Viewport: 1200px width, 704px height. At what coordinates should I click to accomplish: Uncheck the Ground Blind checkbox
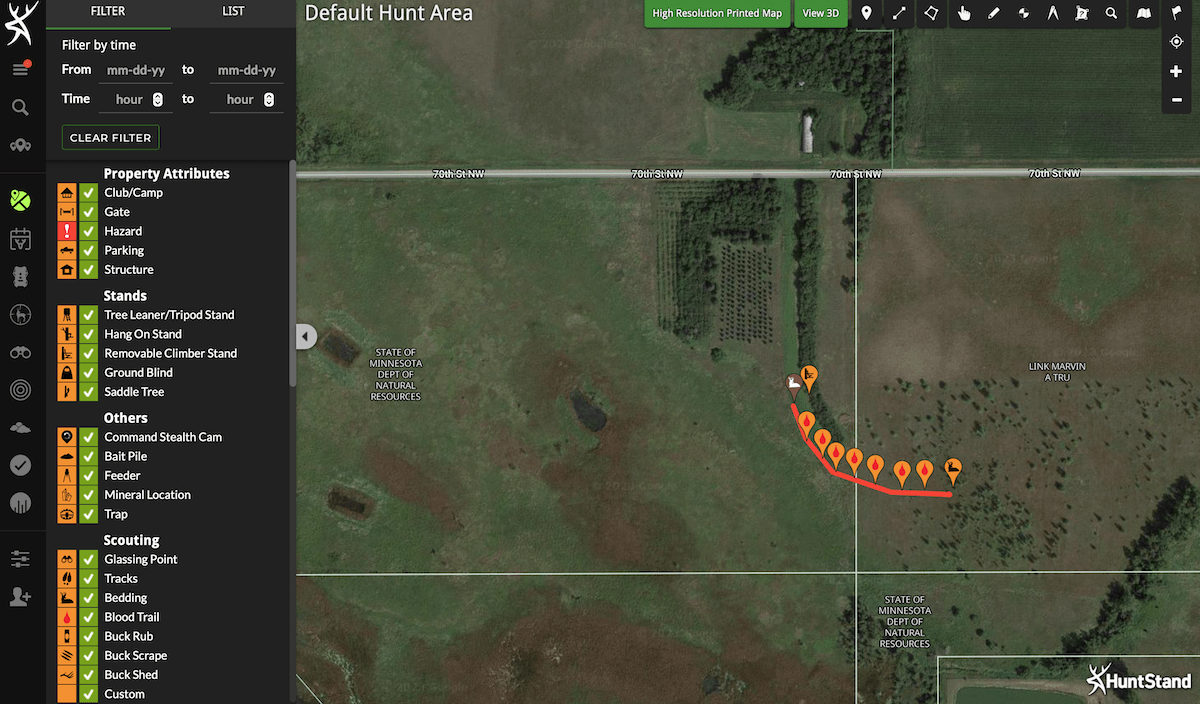tap(88, 373)
